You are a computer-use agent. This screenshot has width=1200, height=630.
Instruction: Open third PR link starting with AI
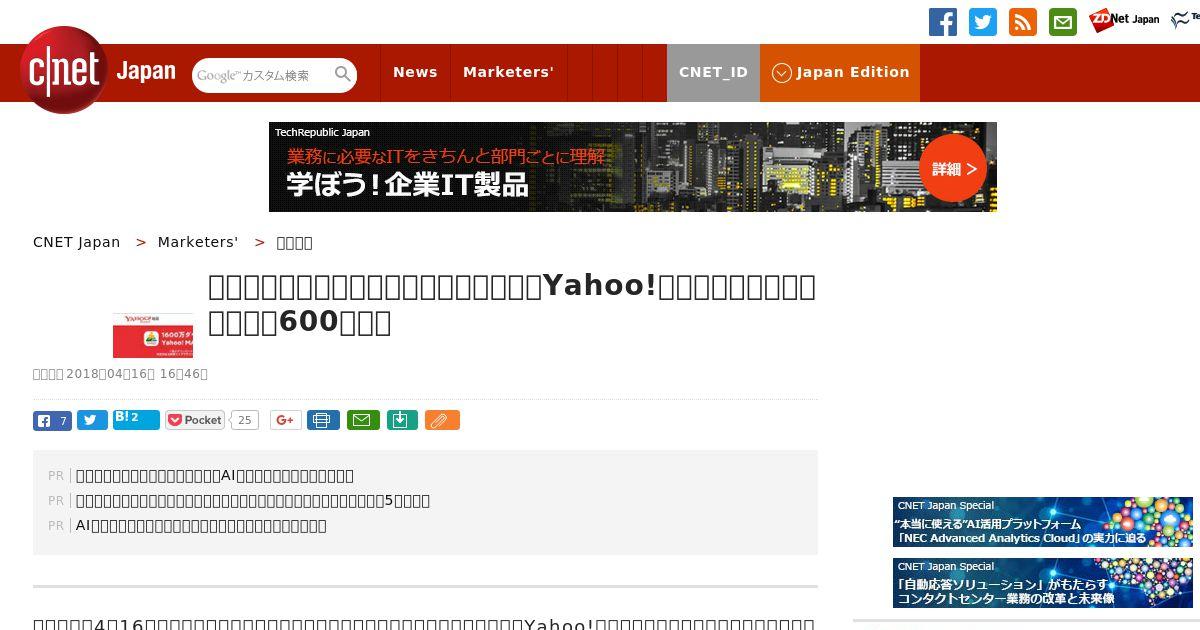pos(201,526)
